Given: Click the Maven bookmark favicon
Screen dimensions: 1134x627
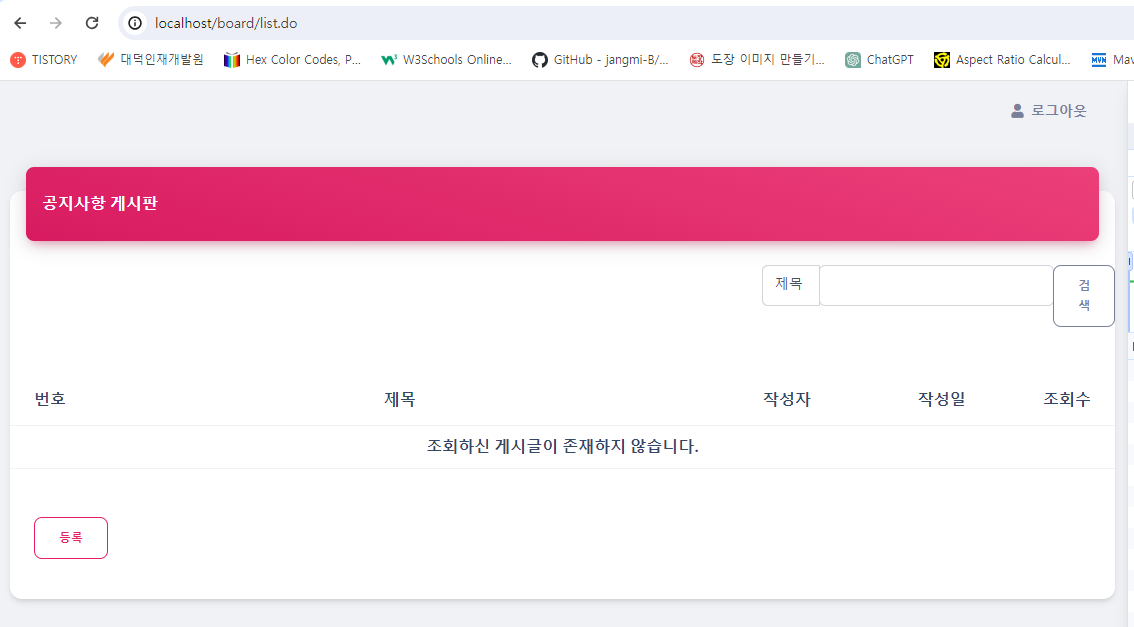Looking at the screenshot, I should [x=1099, y=60].
